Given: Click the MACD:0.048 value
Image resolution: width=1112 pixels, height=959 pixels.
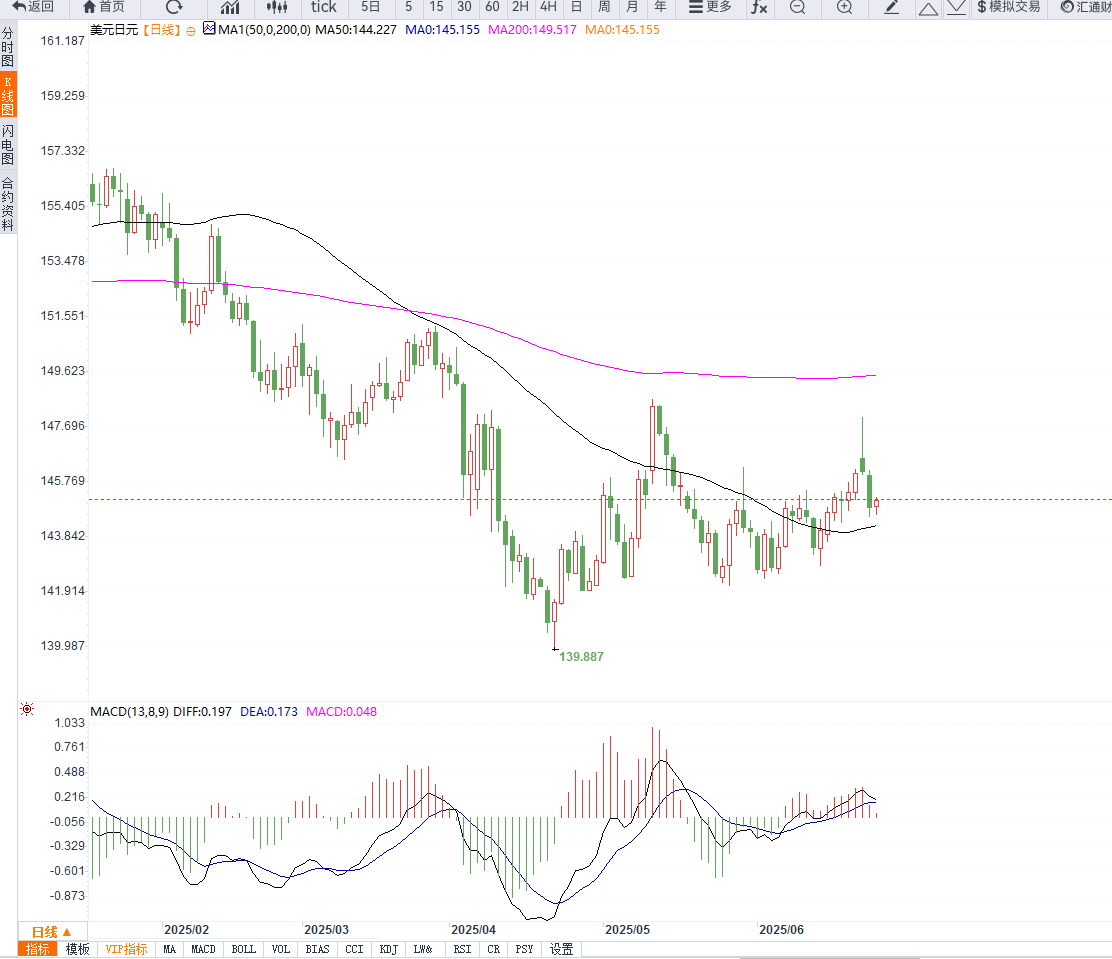Looking at the screenshot, I should [341, 711].
